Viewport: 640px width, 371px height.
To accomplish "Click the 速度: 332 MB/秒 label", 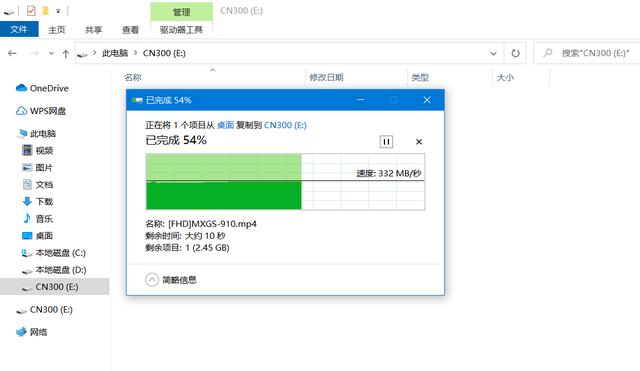I will [389, 173].
